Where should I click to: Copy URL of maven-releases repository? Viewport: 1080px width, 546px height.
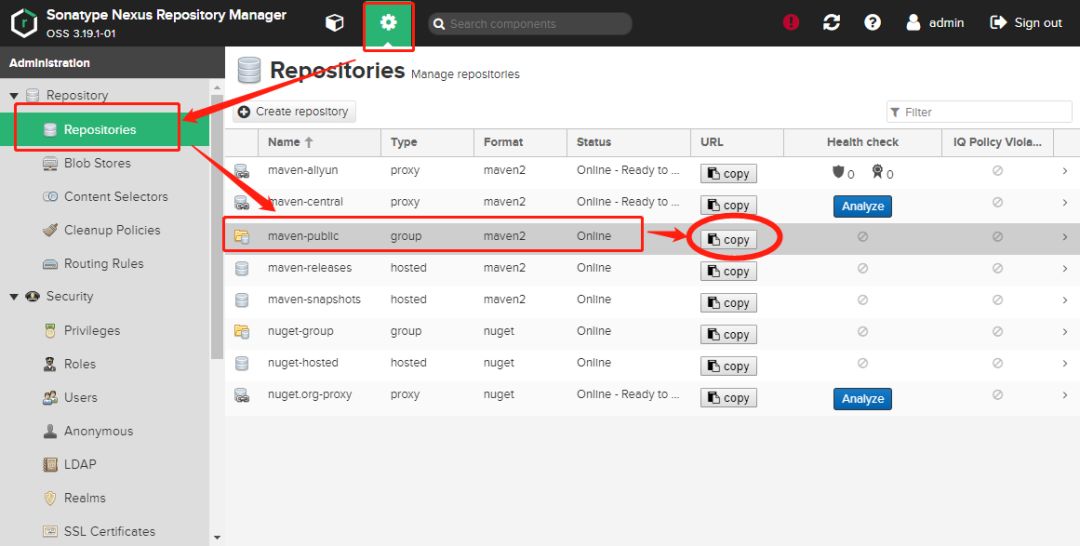pos(729,271)
